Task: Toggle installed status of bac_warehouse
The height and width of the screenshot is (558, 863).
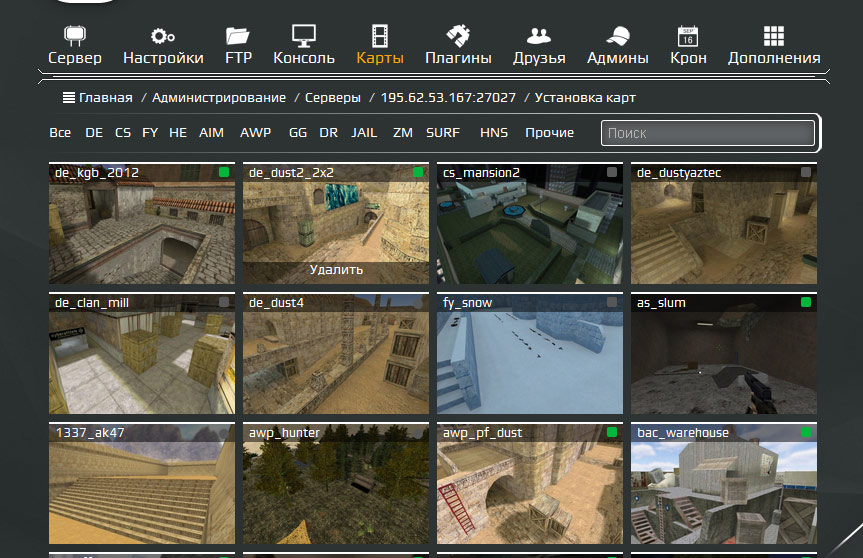Action: pyautogui.click(x=806, y=432)
